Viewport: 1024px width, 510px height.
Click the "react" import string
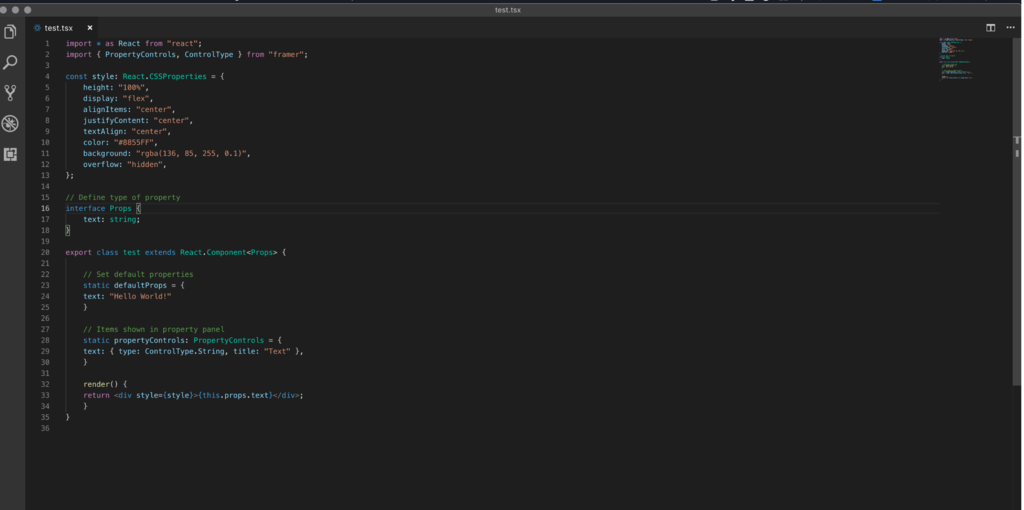(x=184, y=44)
